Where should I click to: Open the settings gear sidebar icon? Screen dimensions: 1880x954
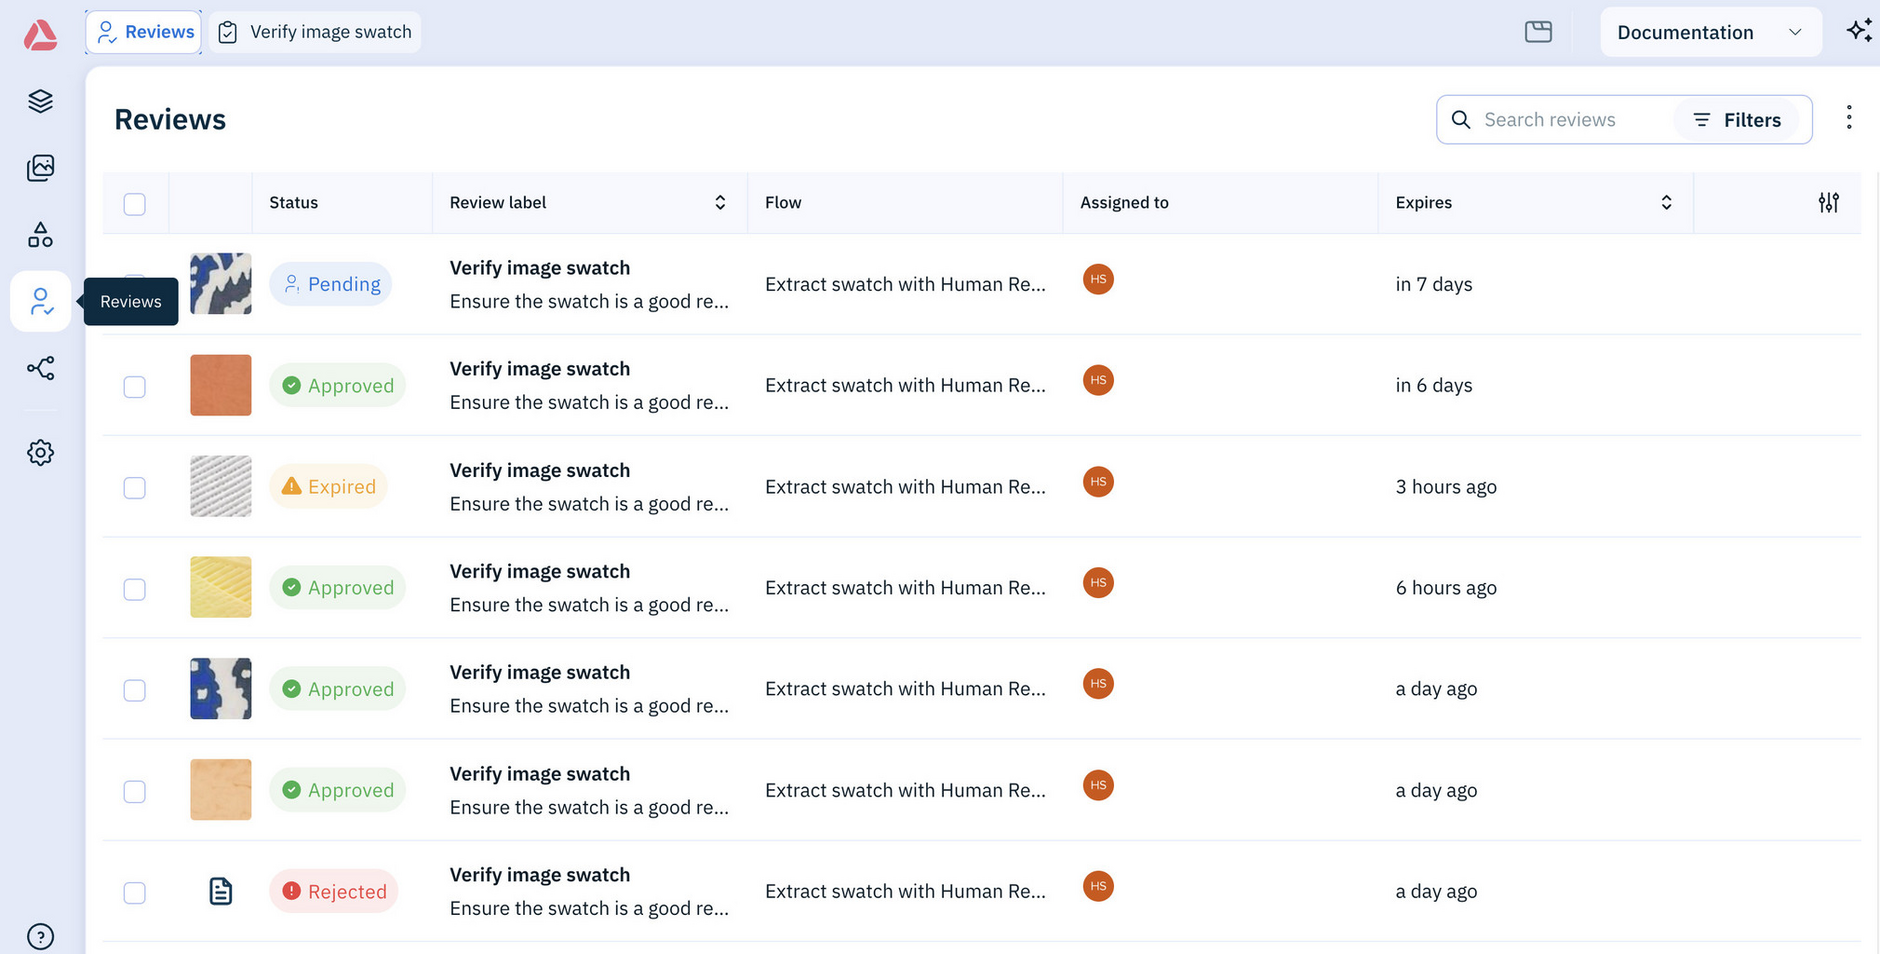tap(40, 453)
